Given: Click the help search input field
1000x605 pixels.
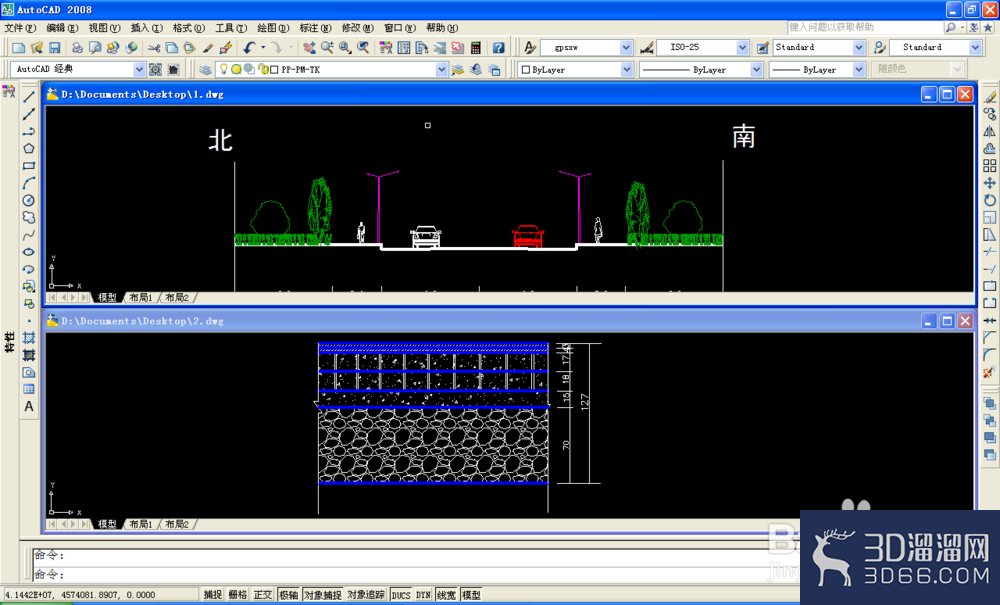Looking at the screenshot, I should coord(865,27).
